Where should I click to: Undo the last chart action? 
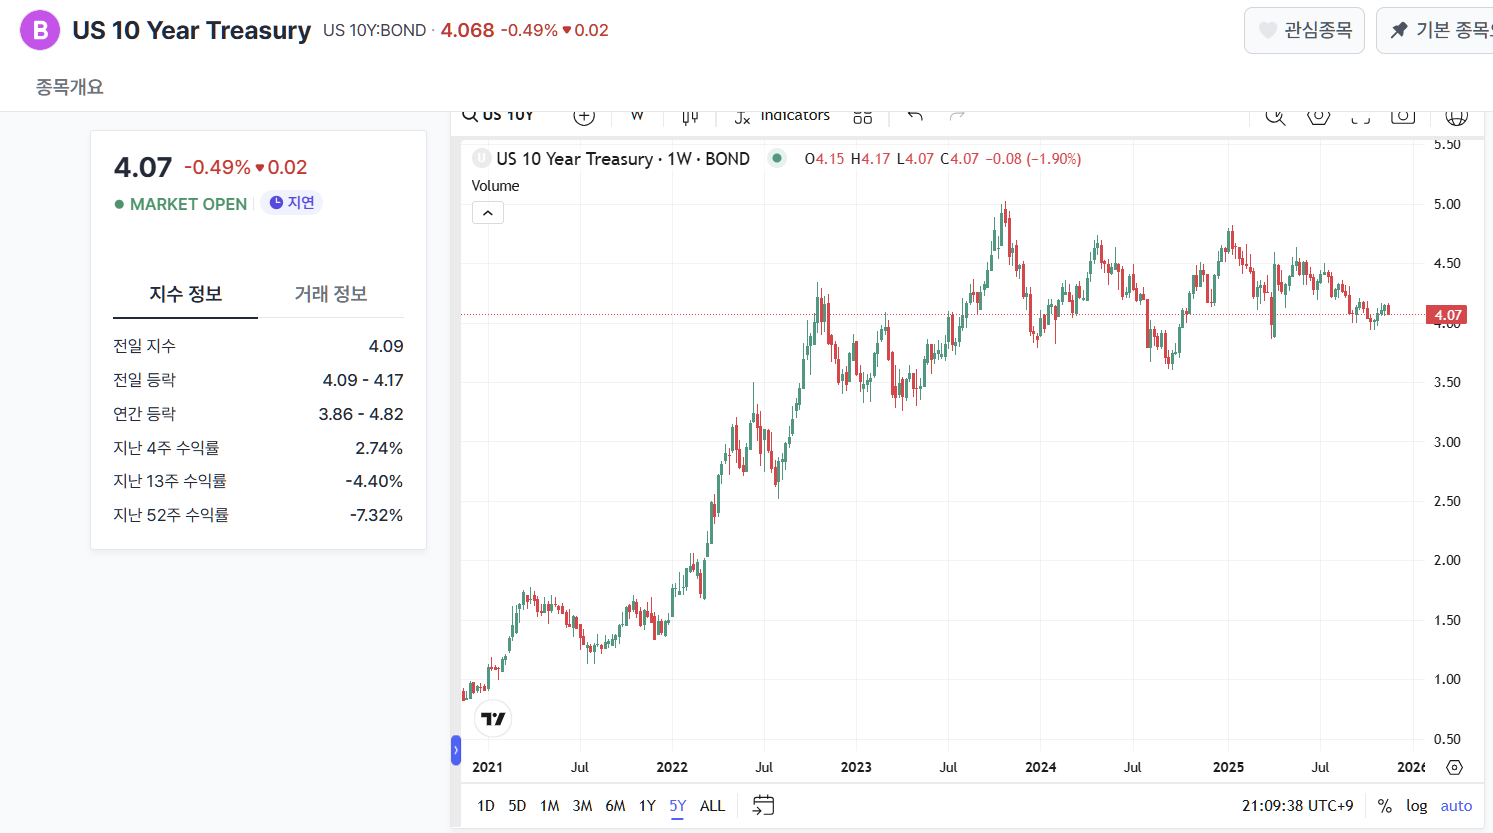915,116
